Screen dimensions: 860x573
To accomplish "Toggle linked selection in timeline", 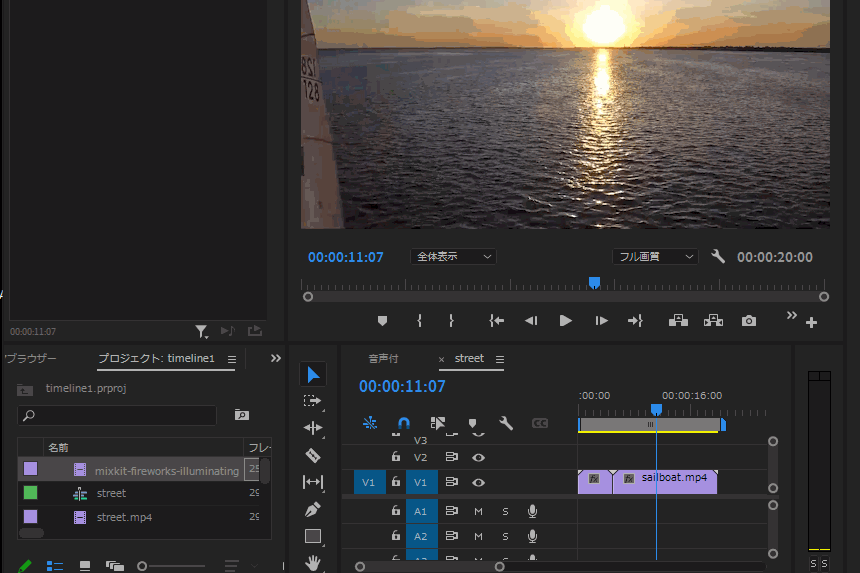I will tap(438, 423).
